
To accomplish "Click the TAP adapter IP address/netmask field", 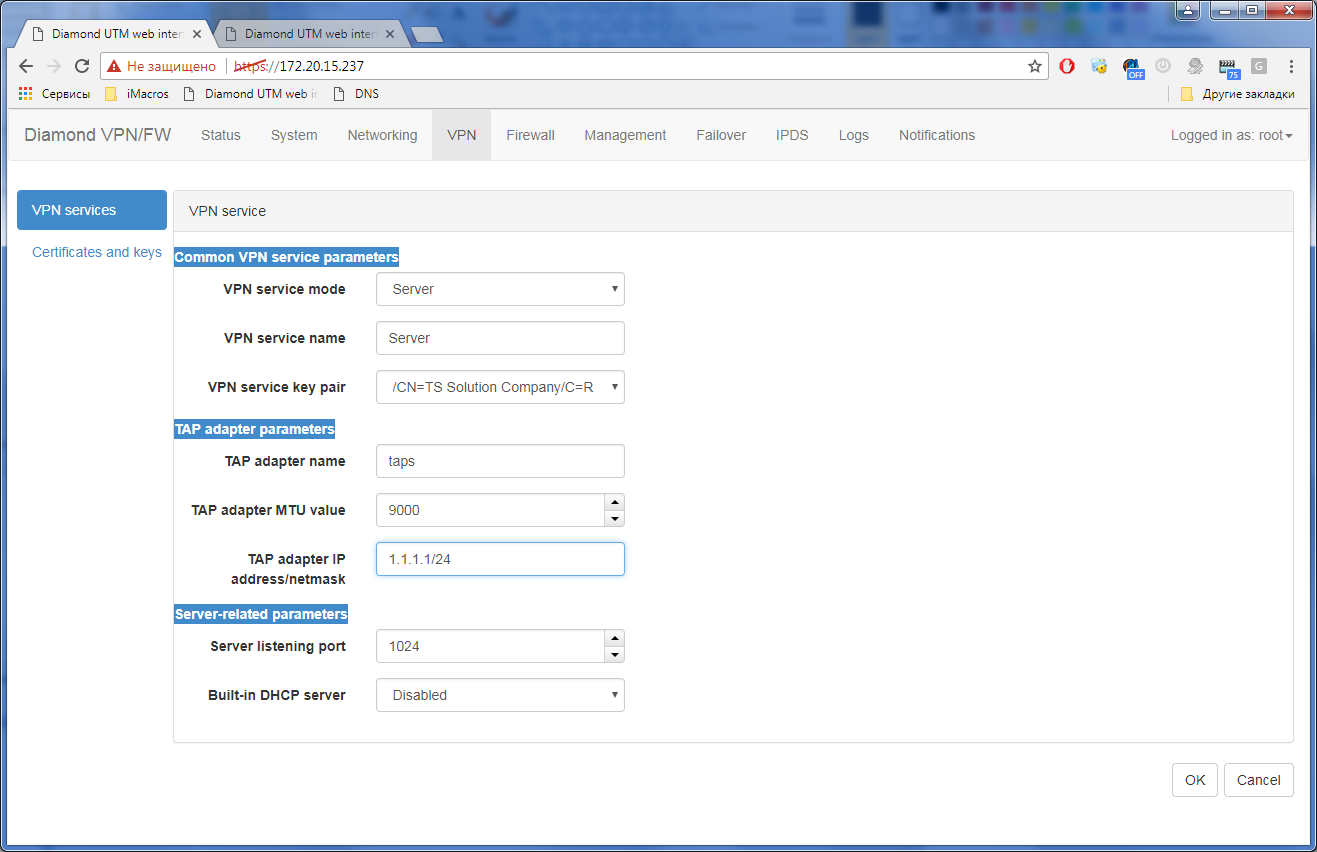I will [x=500, y=559].
